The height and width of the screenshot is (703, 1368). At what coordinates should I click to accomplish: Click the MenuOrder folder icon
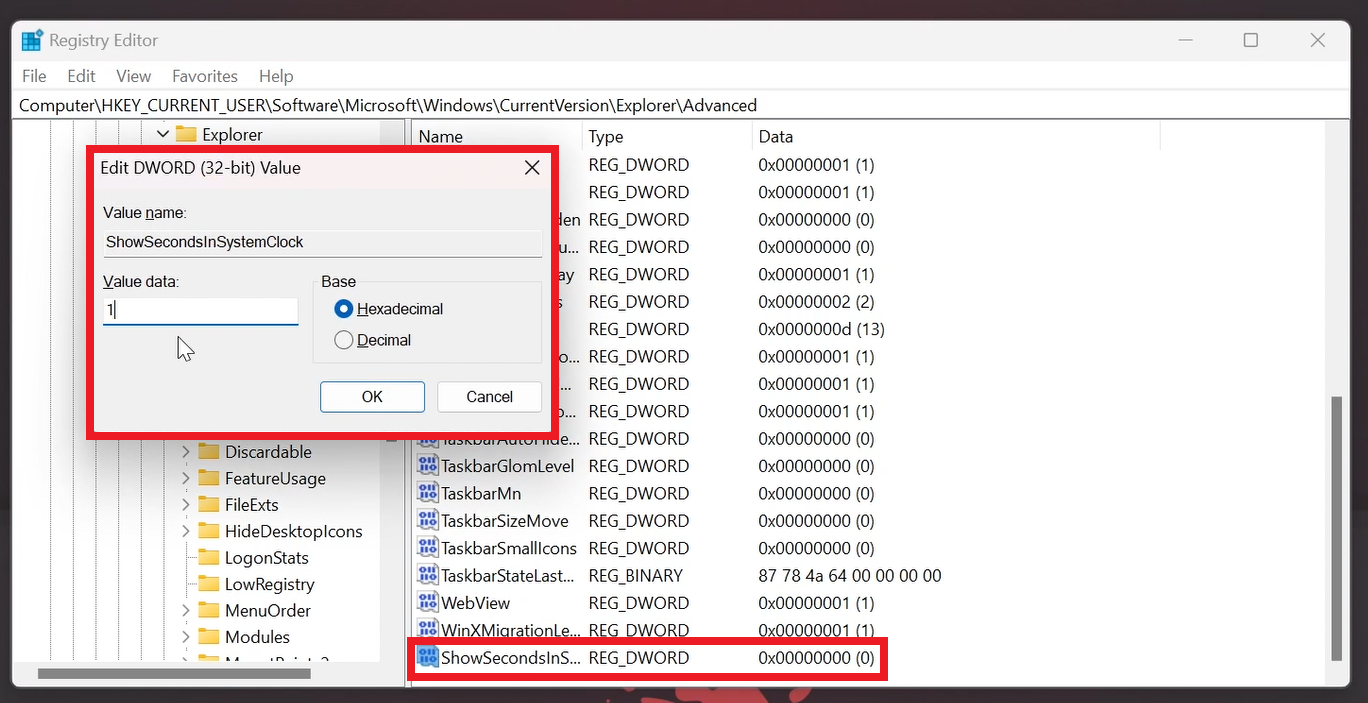(208, 610)
